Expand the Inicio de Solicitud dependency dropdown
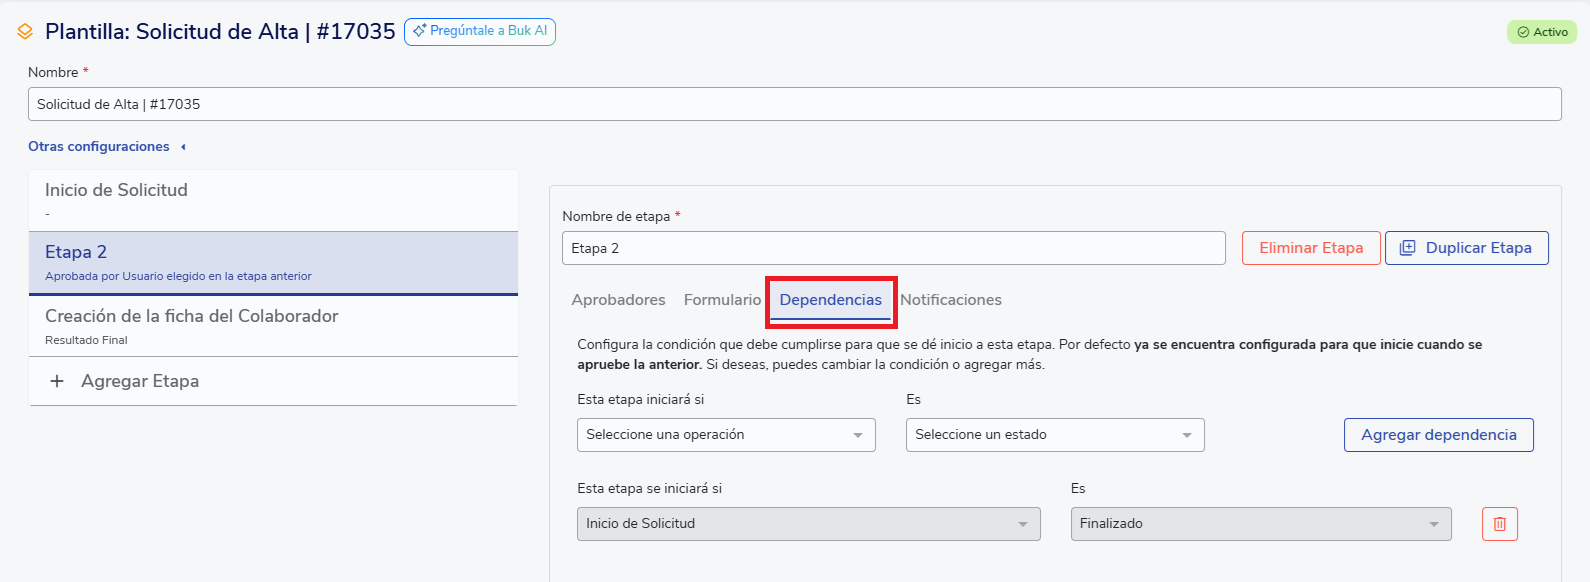The height and width of the screenshot is (582, 1590). (x=808, y=524)
